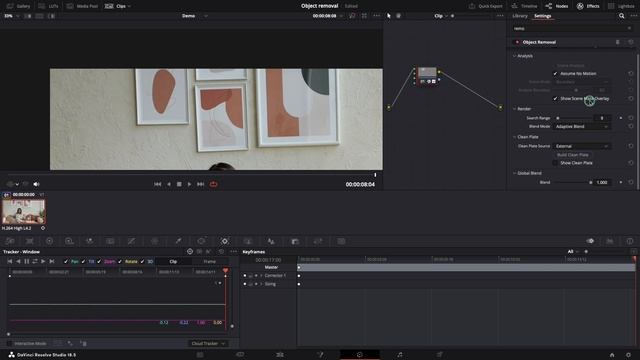Click track forward button in tracker
Image resolution: width=640 pixels, height=360 pixels.
click(43, 261)
